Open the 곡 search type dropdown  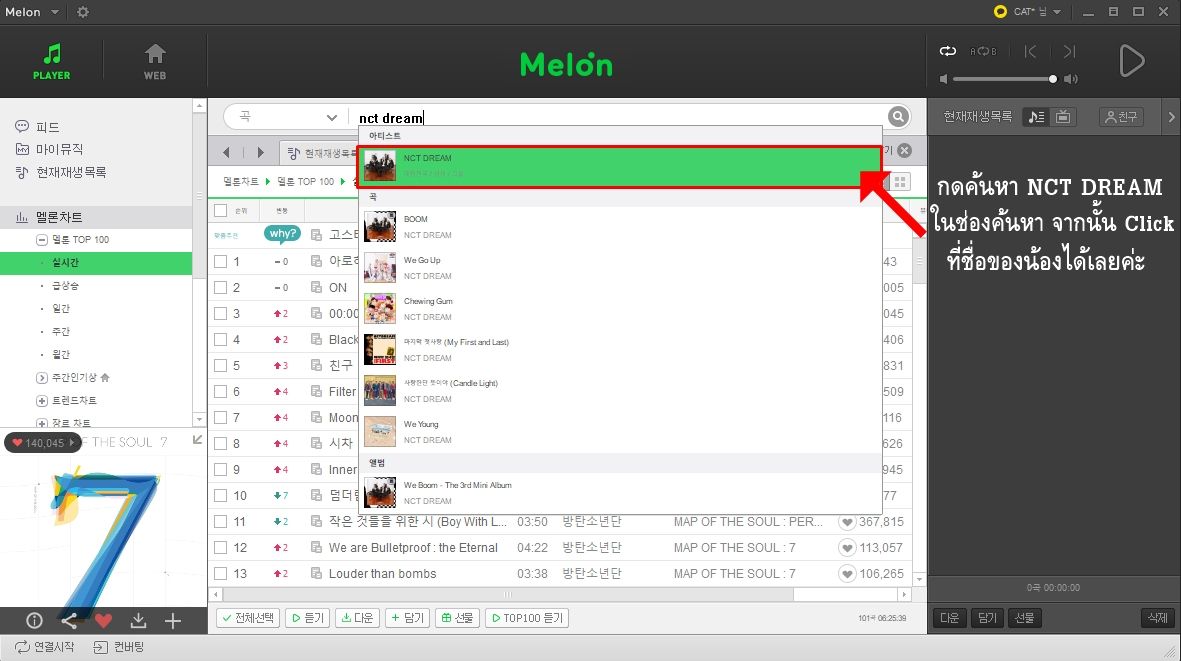point(285,117)
